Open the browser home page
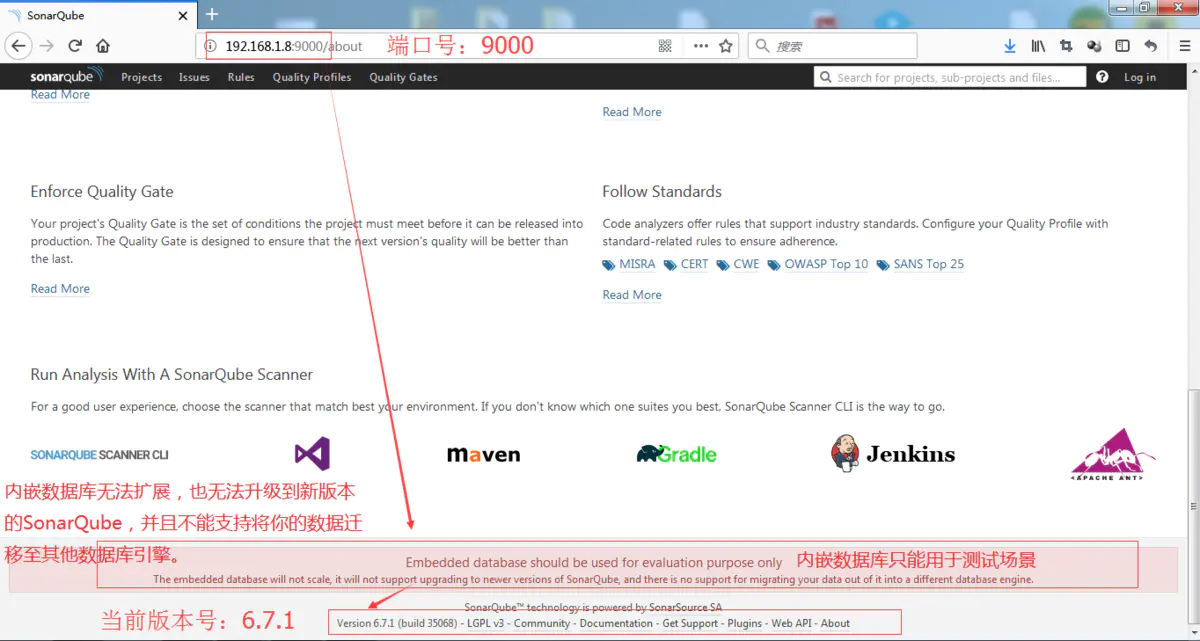1200x641 pixels. coord(103,46)
